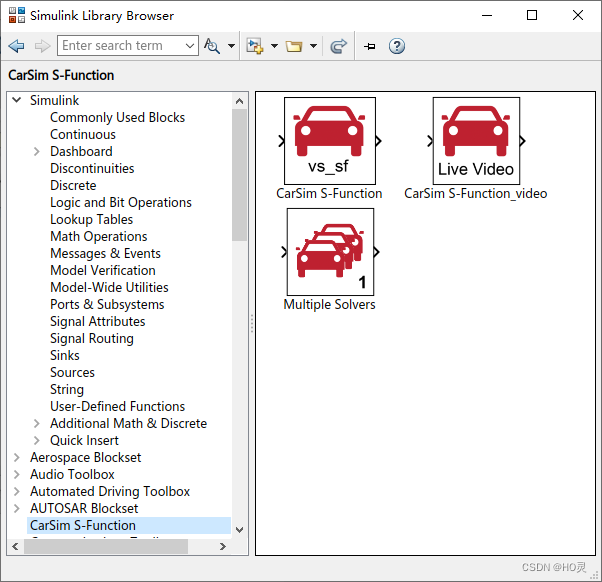Open Help with question mark icon
602x582 pixels.
point(397,46)
